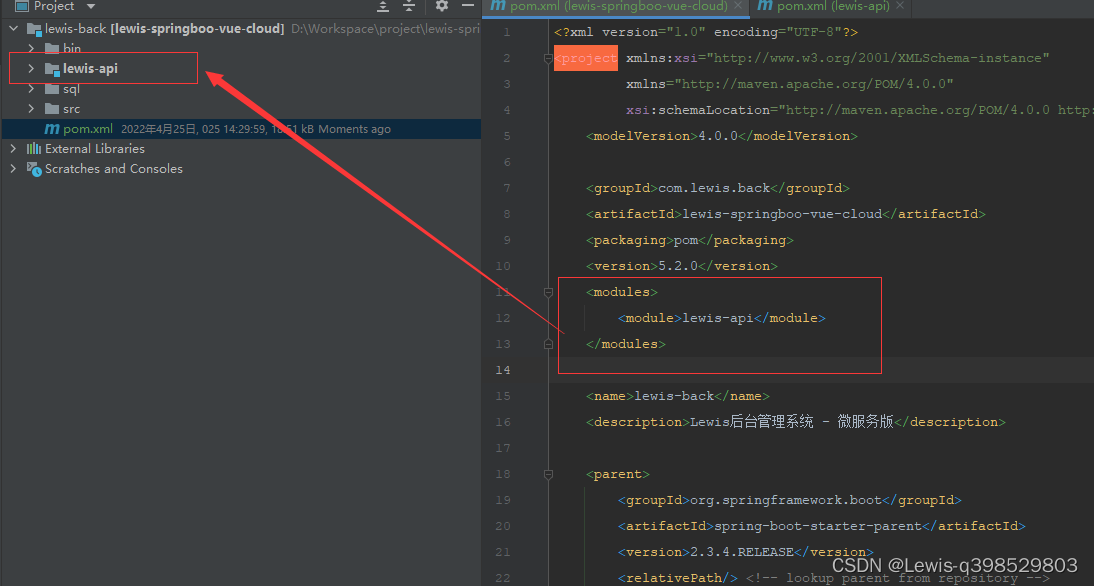Click the Collapse All icon in Project panel
Image resolution: width=1094 pixels, height=586 pixels.
click(409, 6)
